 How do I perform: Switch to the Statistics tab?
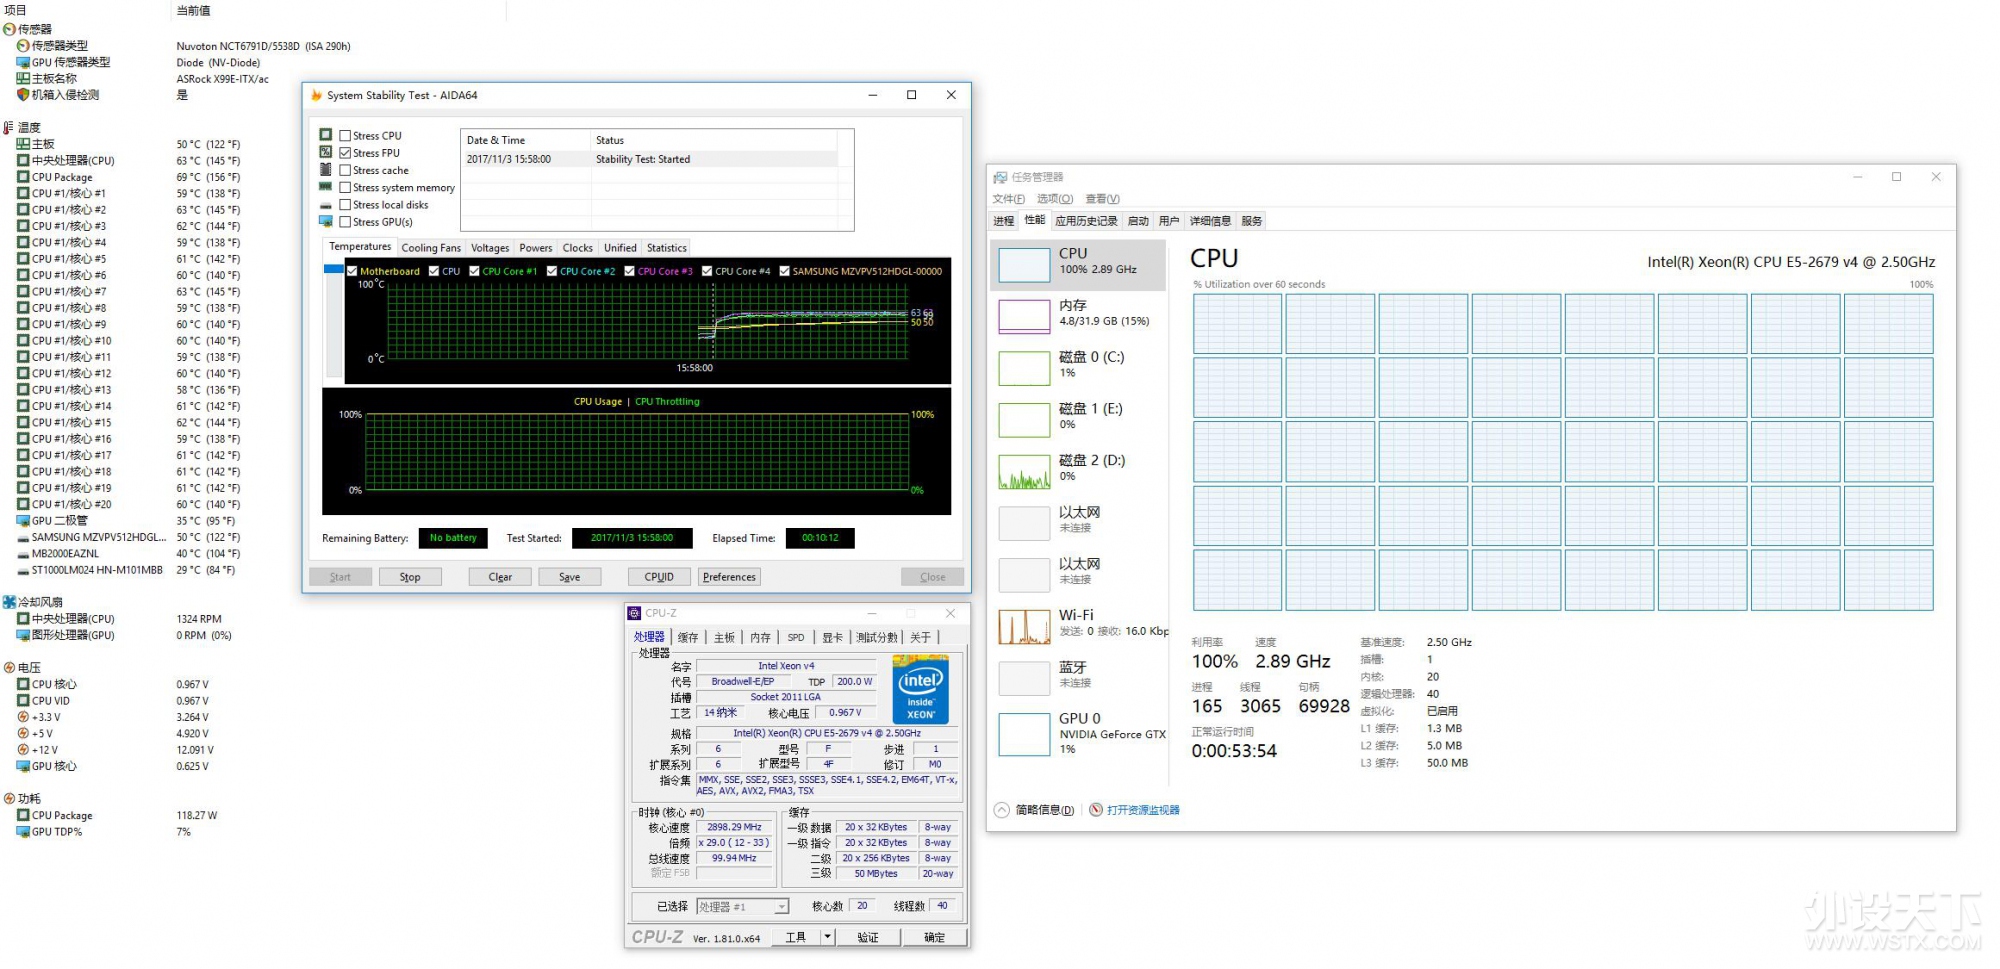[x=667, y=248]
